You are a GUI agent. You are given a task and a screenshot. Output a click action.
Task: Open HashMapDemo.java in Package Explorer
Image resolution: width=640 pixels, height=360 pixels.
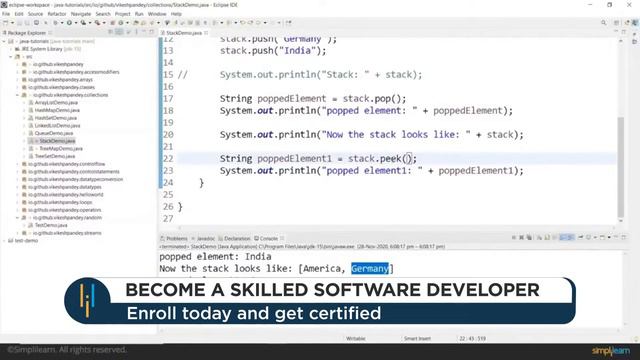(x=57, y=110)
